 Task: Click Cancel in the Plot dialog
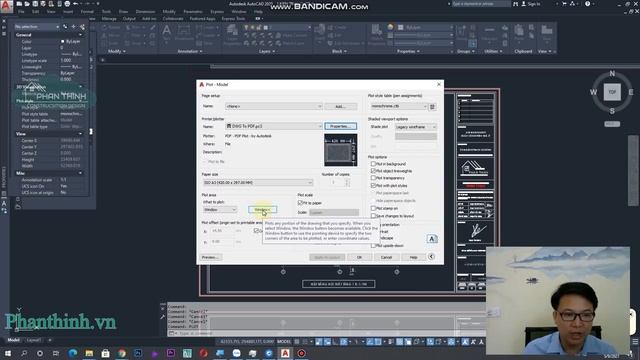coord(386,257)
